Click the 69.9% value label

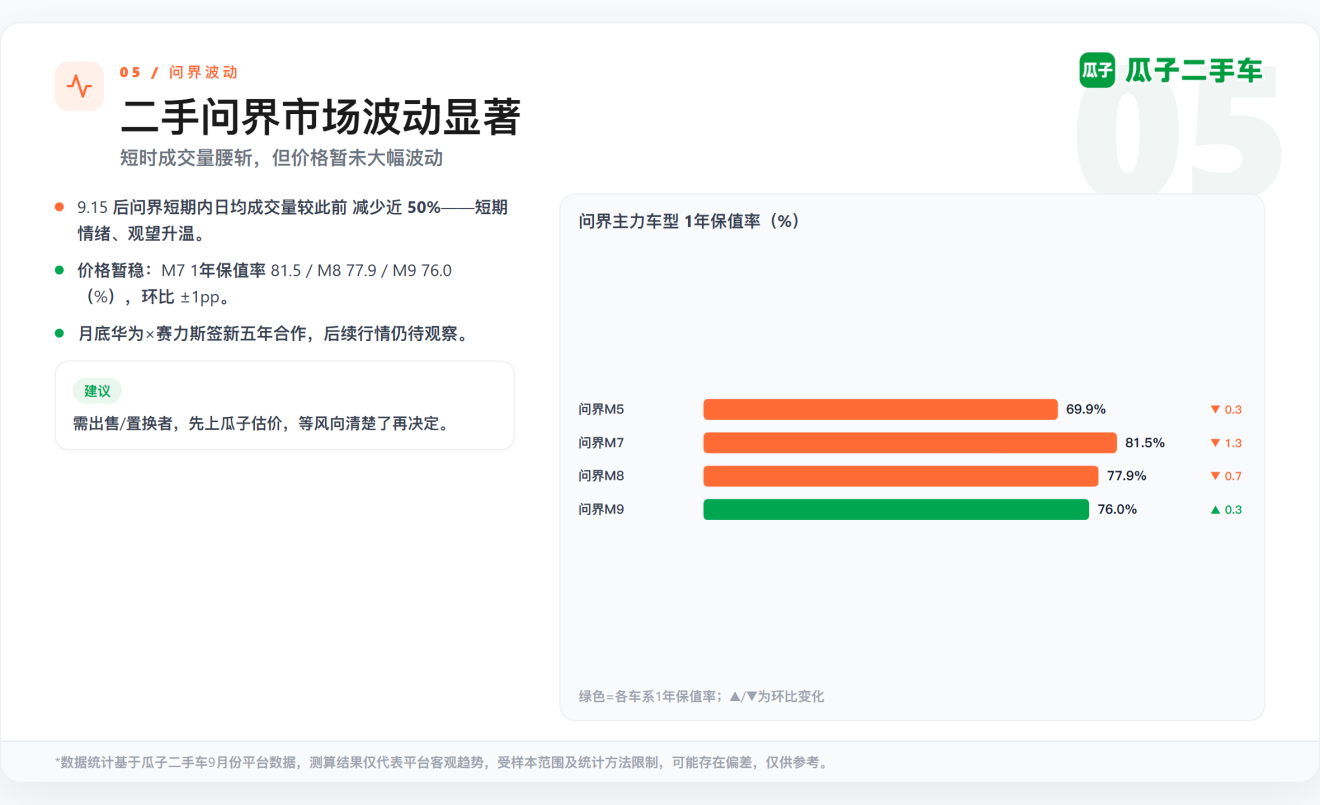coord(1086,409)
